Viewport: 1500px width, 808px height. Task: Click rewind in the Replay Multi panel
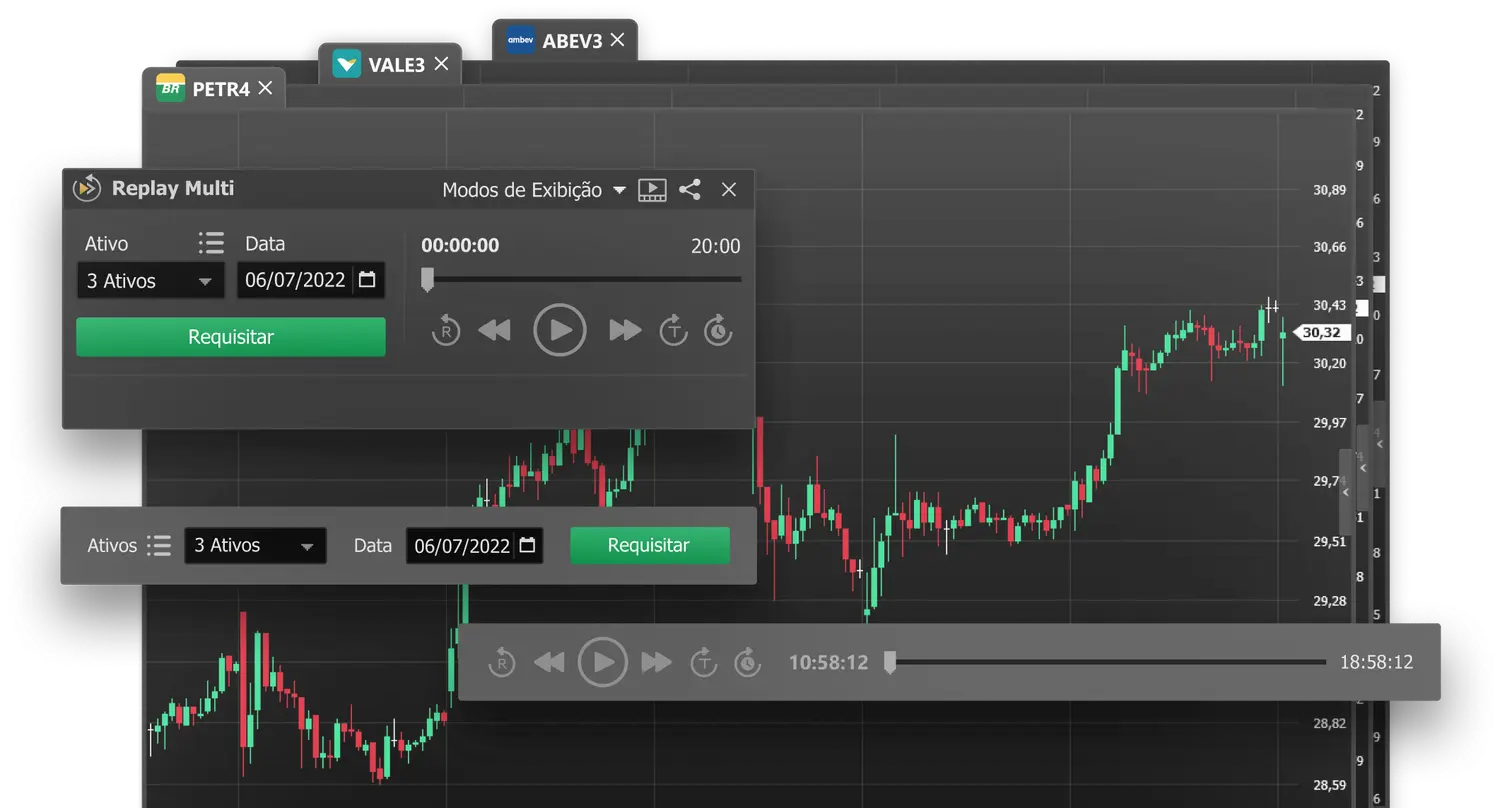coord(495,330)
